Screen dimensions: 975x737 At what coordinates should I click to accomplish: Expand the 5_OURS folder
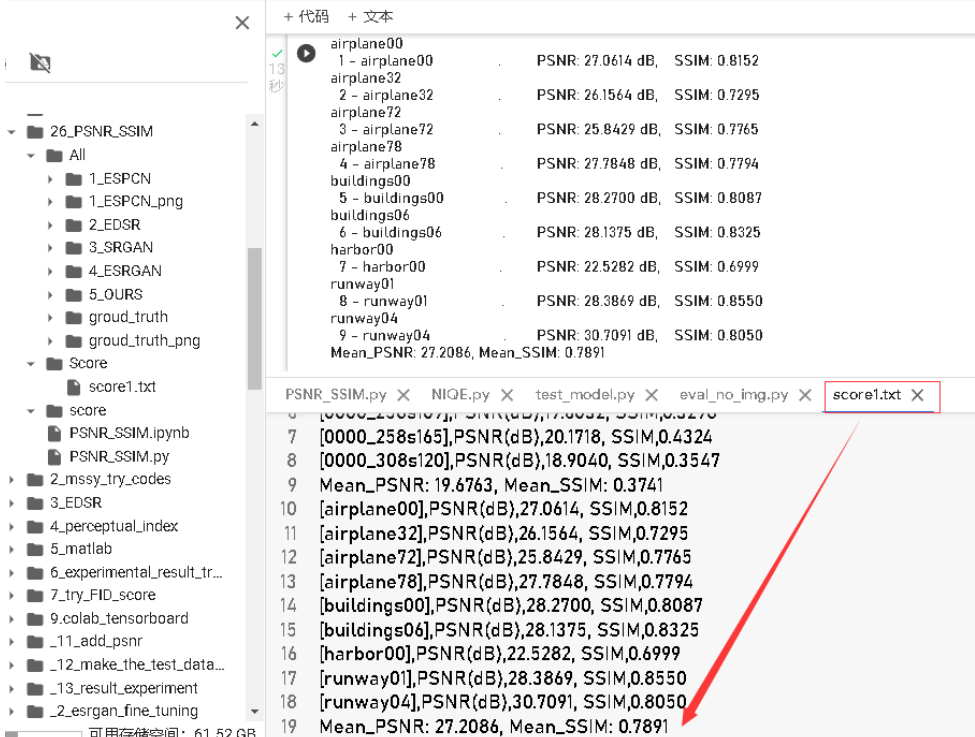click(50, 295)
